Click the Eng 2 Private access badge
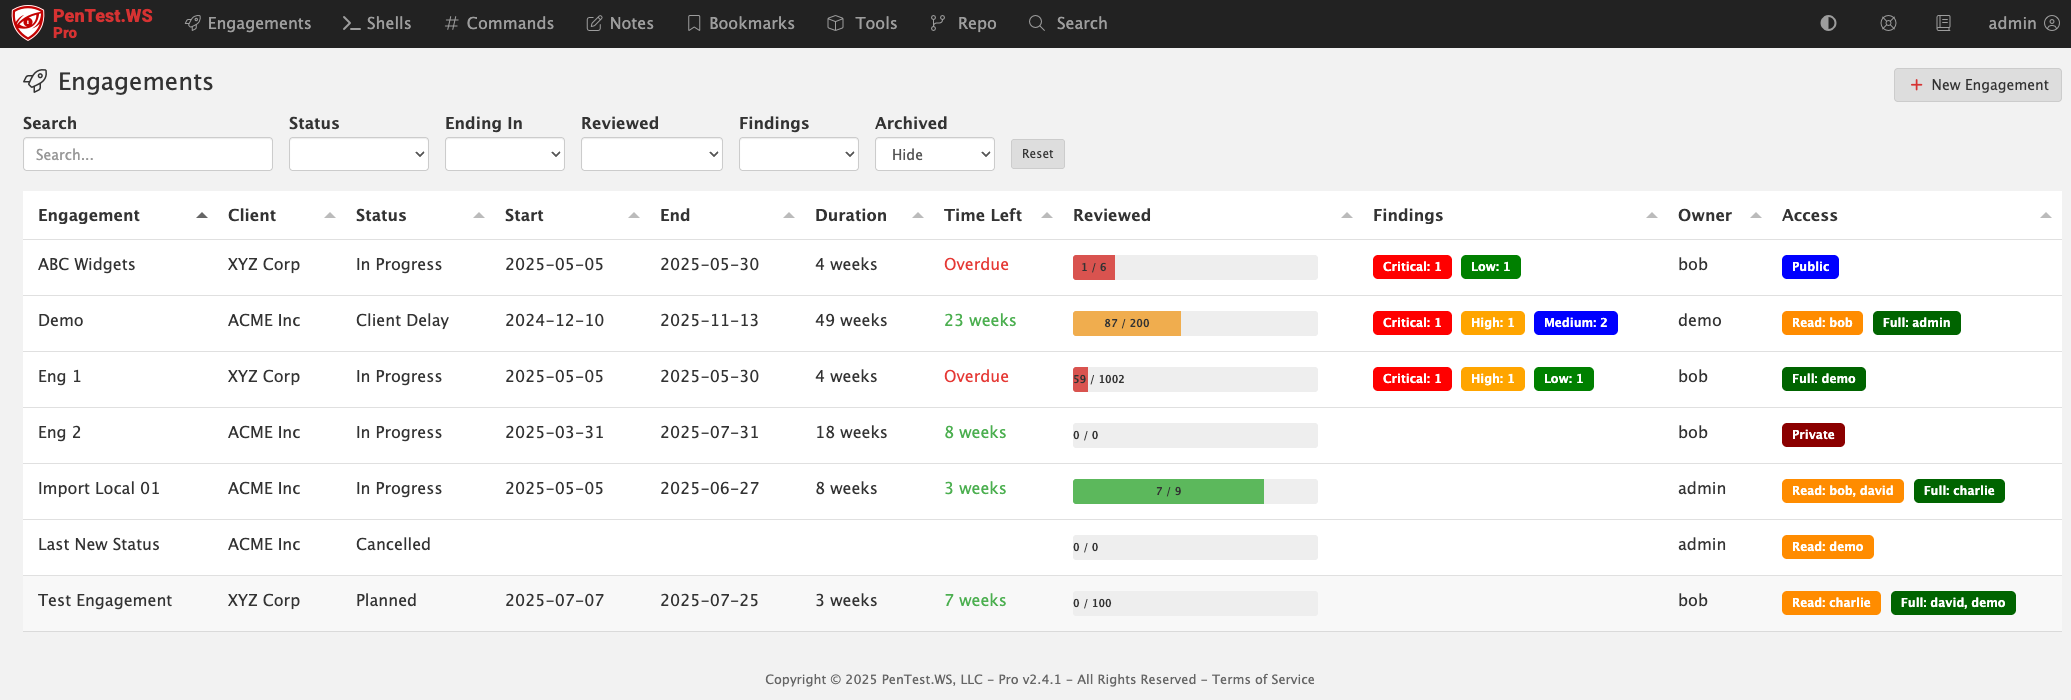Viewport: 2071px width, 700px height. click(x=1813, y=435)
